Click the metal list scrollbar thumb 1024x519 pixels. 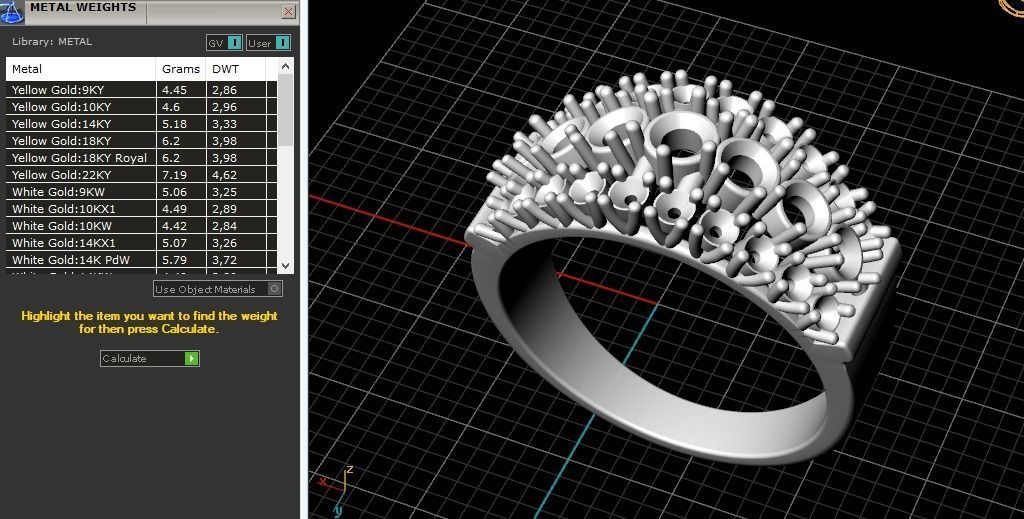[285, 110]
